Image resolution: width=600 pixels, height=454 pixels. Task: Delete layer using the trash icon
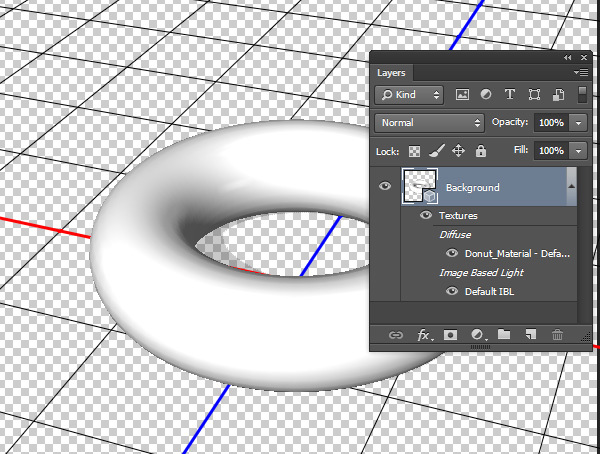click(x=558, y=335)
